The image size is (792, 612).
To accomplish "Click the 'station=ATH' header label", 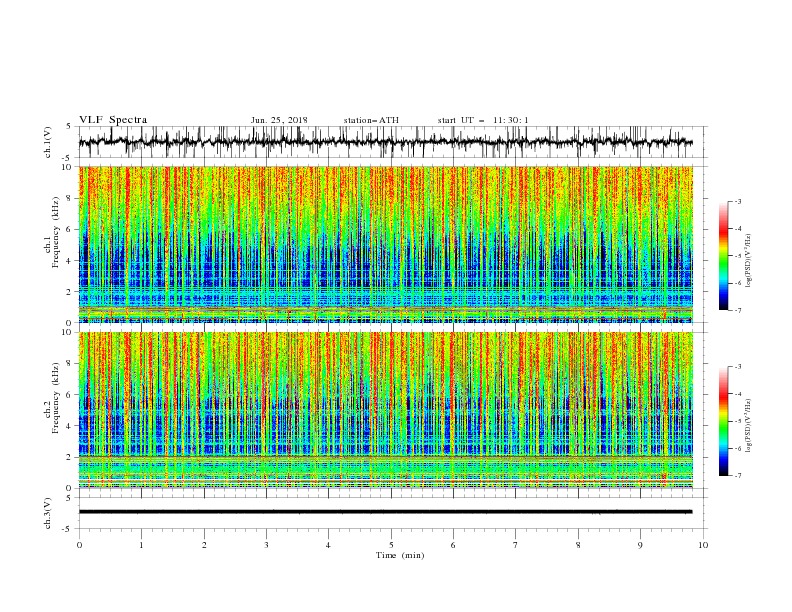I will tap(371, 120).
